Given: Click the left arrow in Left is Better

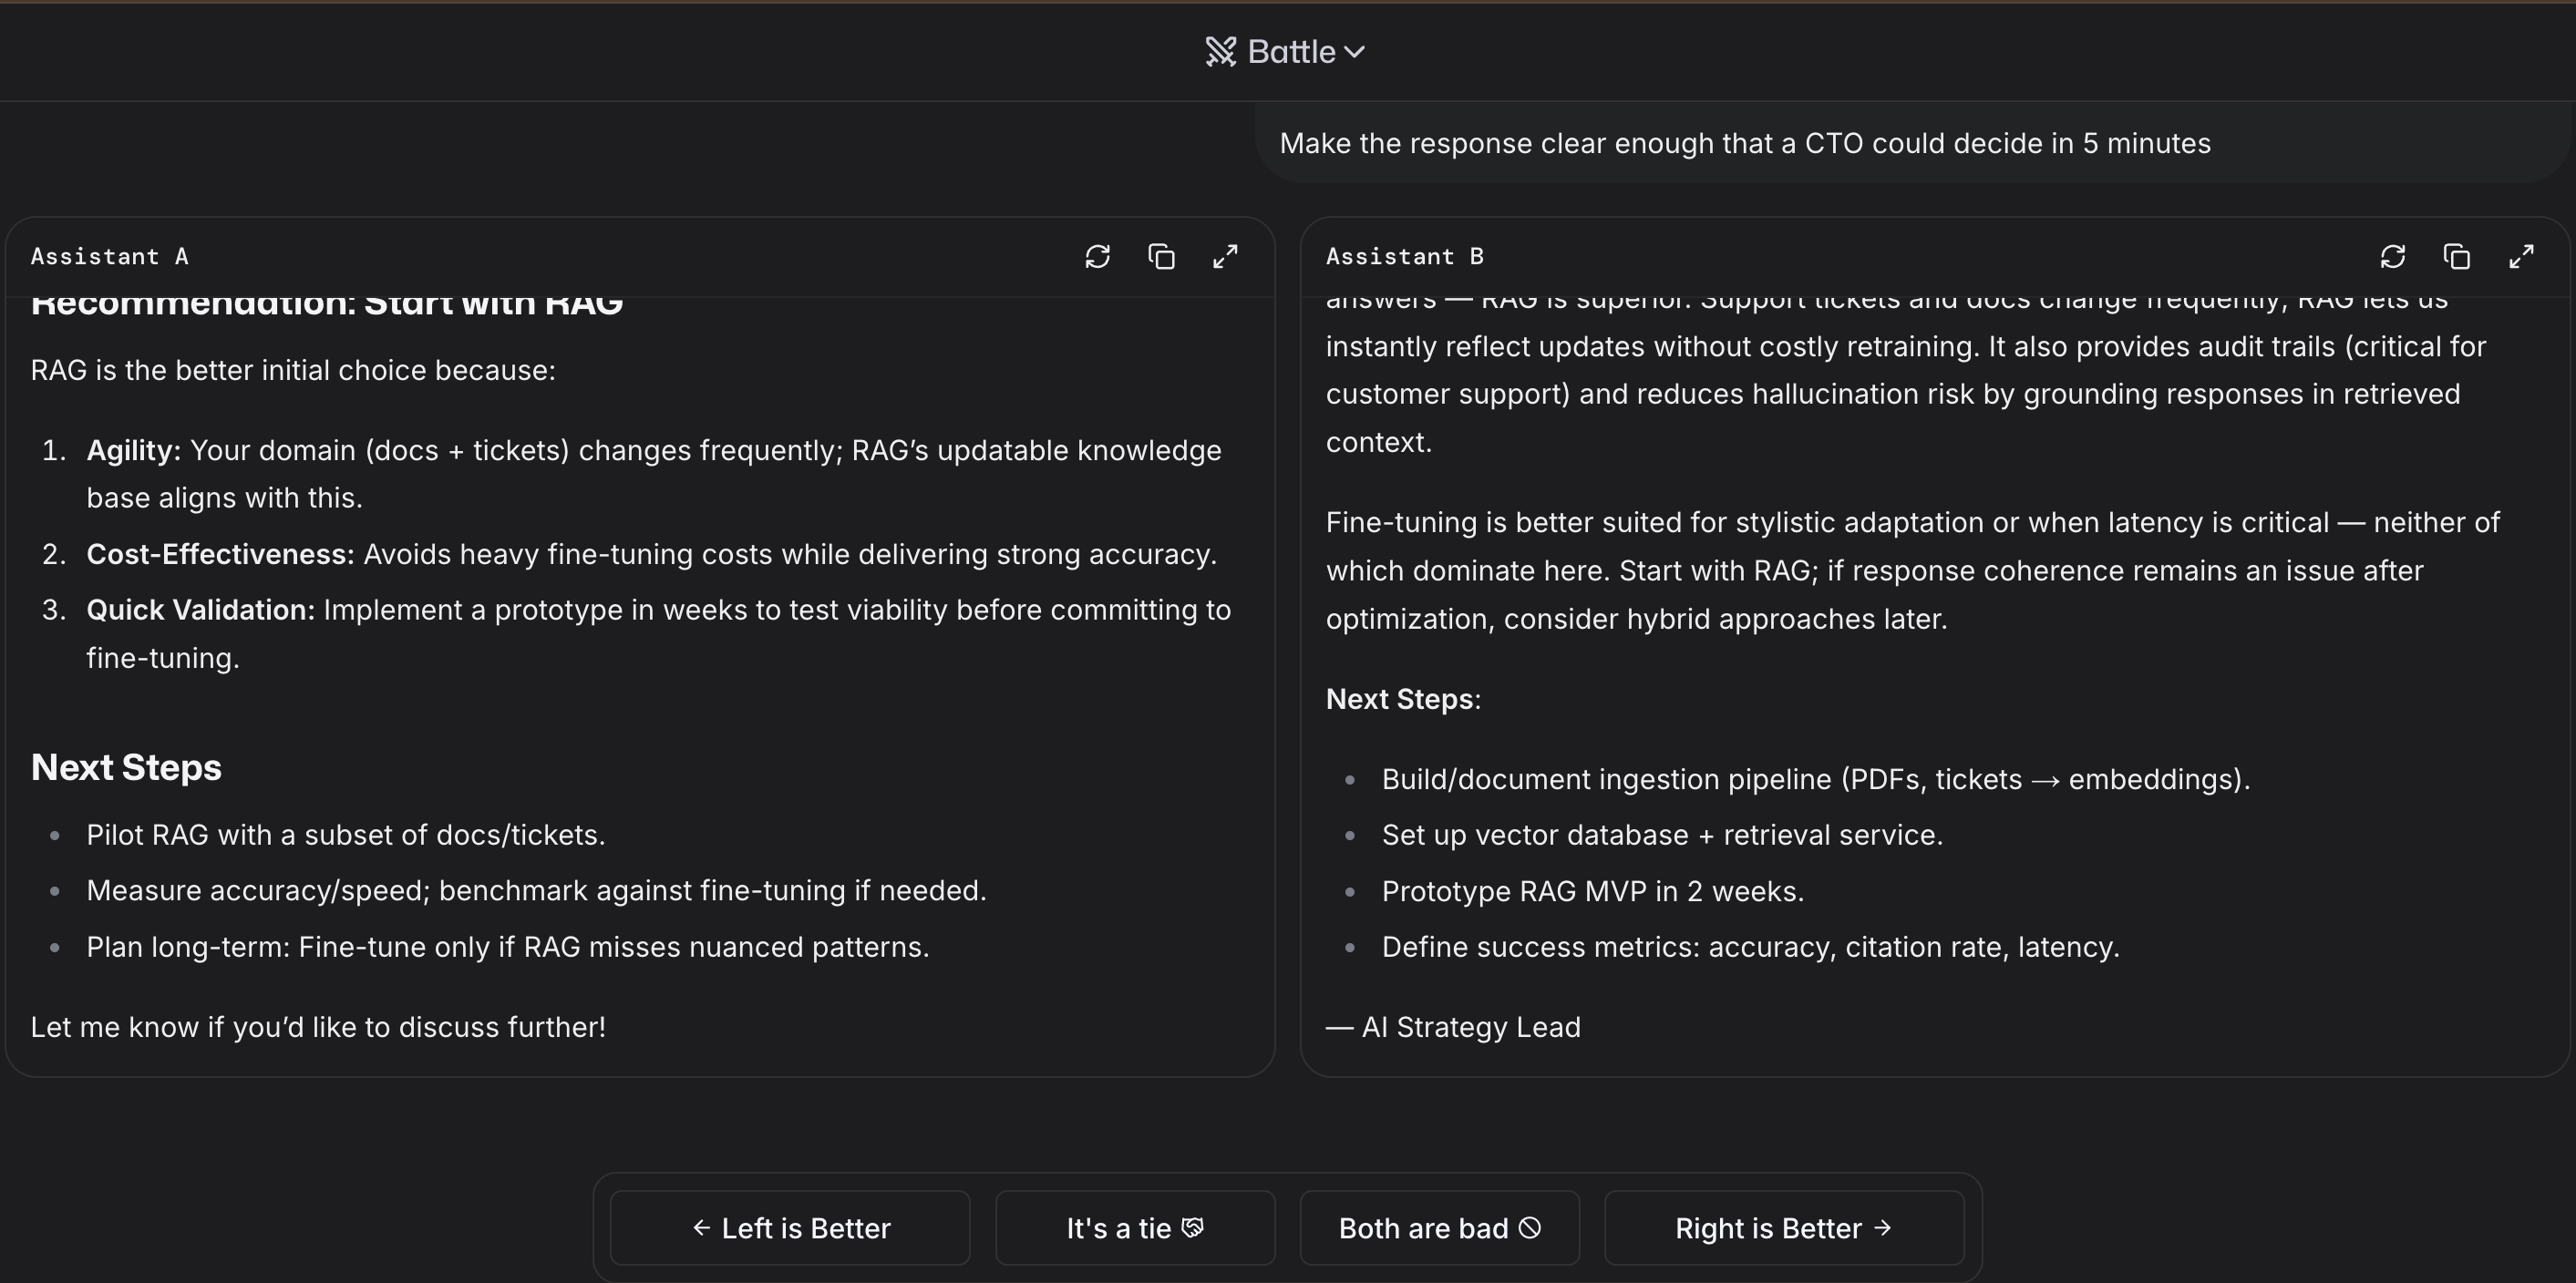Looking at the screenshot, I should tap(700, 1228).
